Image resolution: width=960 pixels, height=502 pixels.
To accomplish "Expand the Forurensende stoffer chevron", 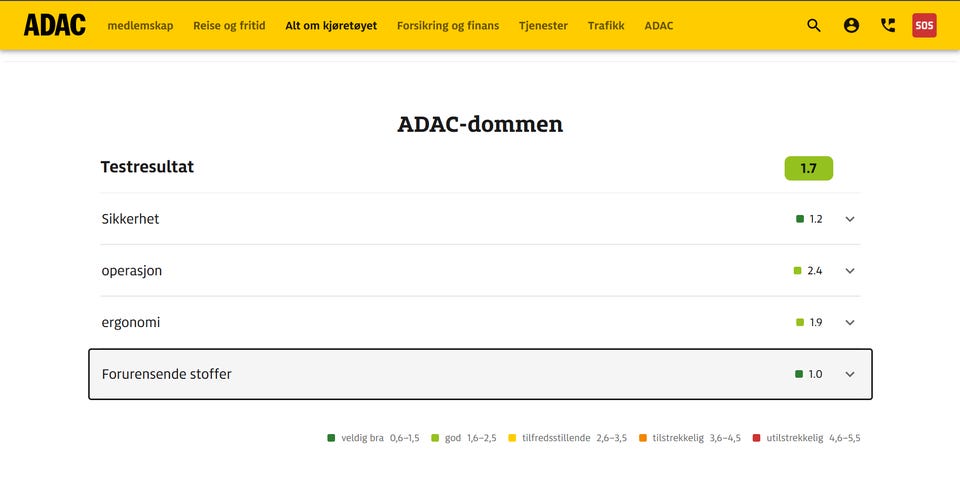I will 850,374.
